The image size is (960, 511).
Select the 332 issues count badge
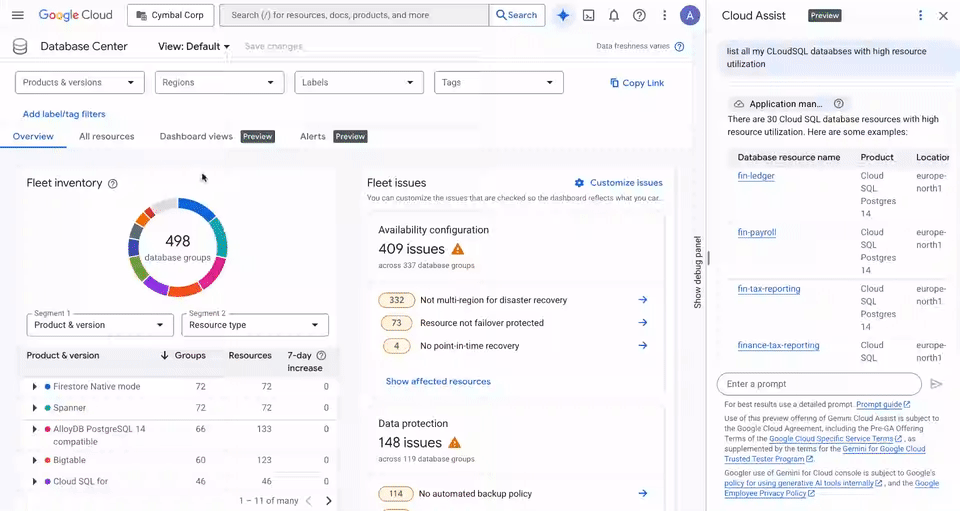tap(396, 300)
